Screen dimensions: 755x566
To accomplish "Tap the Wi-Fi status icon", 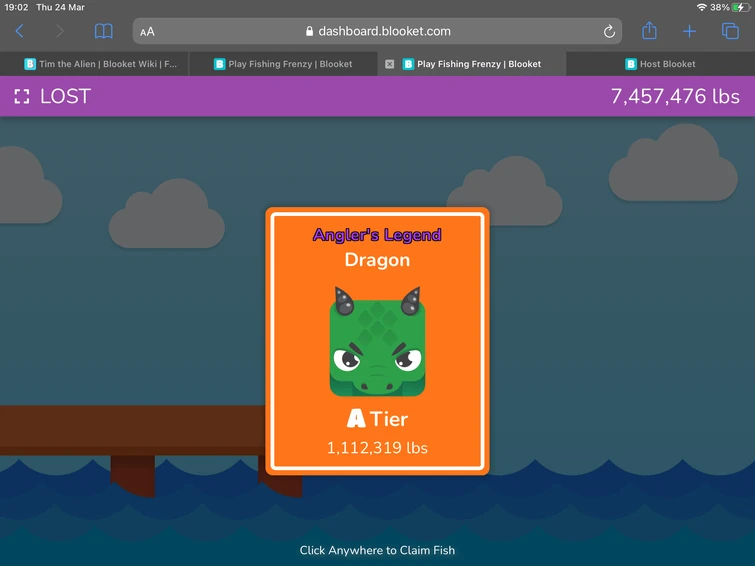I will pos(702,7).
